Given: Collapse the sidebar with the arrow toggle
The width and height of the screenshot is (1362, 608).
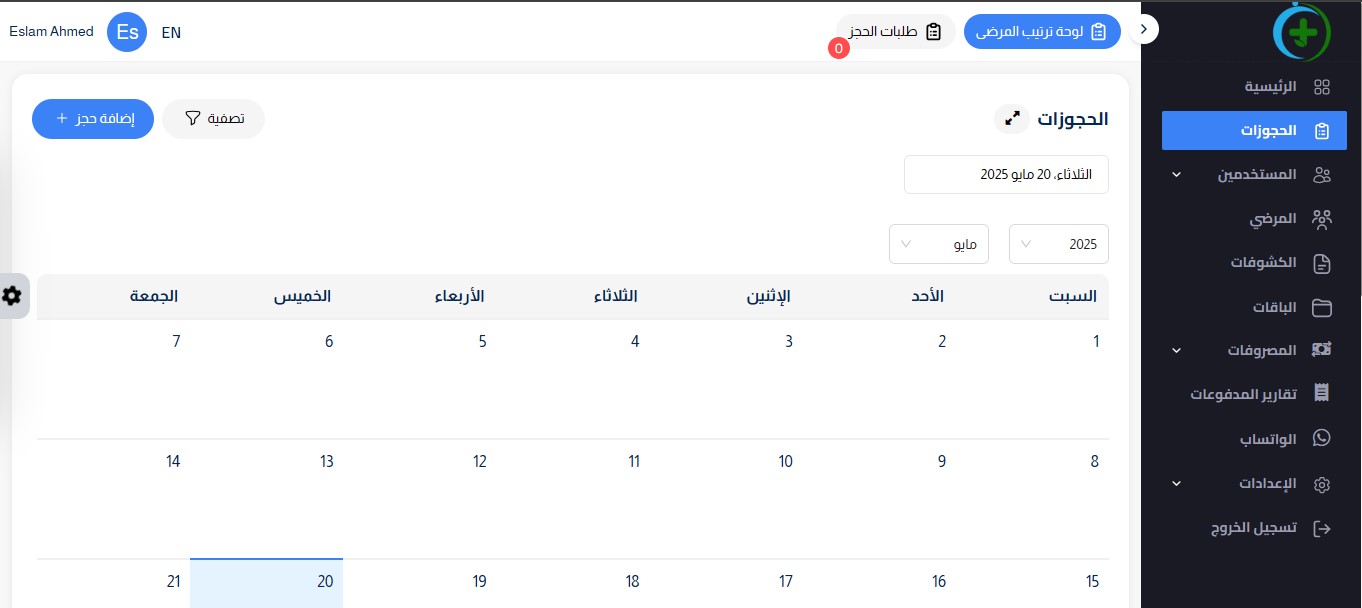Looking at the screenshot, I should [1144, 30].
